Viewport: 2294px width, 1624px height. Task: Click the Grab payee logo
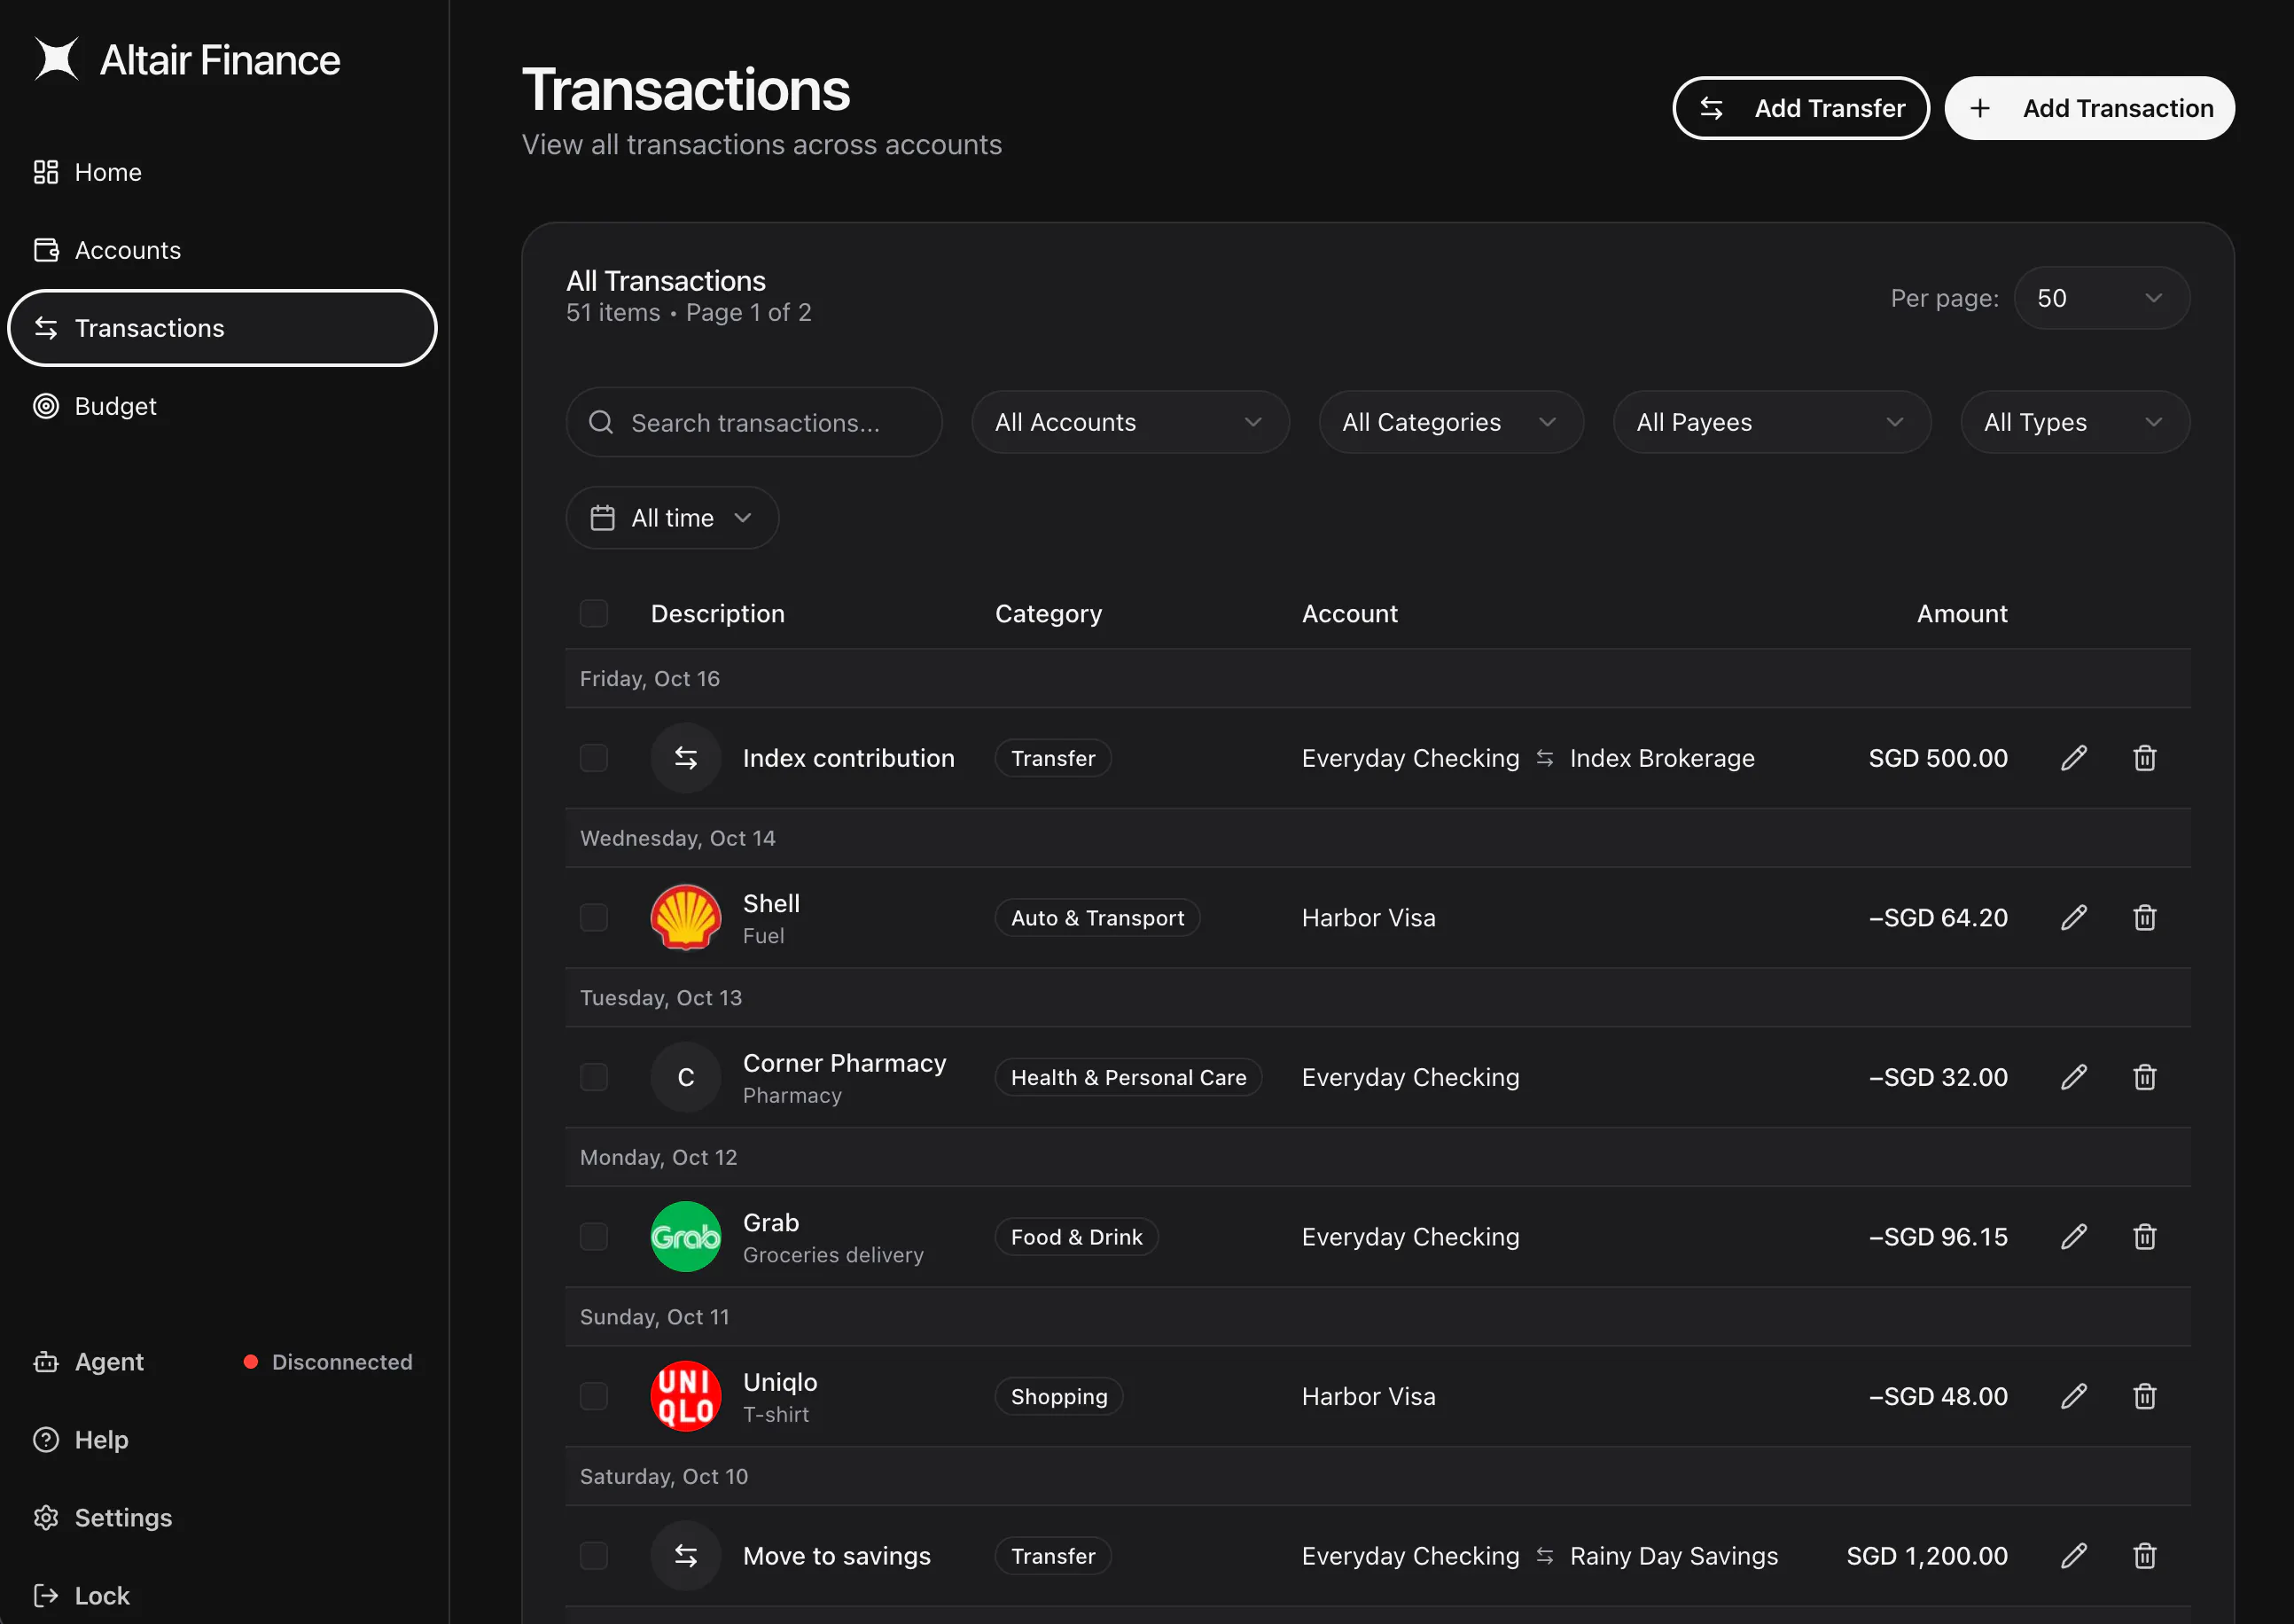coord(686,1237)
